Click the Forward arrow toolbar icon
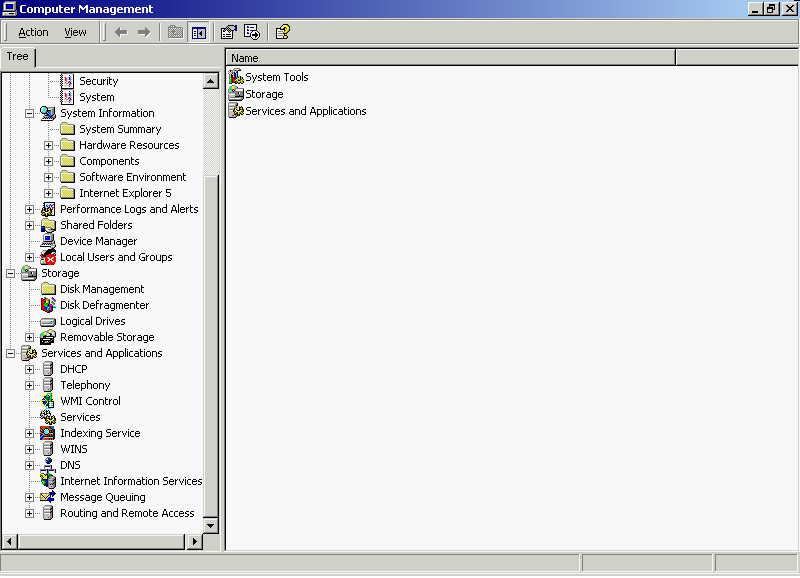800x578 pixels. click(x=144, y=32)
